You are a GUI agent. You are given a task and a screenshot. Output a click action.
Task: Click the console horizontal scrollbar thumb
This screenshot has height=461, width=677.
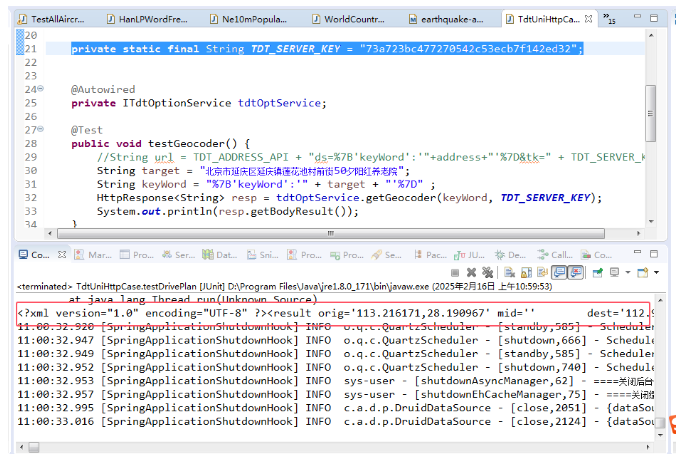(x=34, y=448)
